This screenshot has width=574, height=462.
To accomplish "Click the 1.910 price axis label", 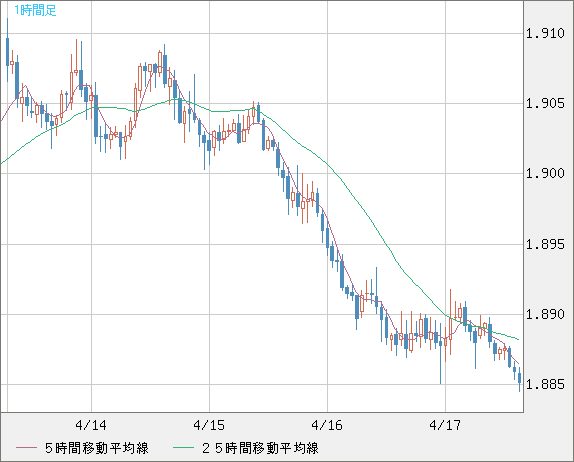I will click(545, 34).
